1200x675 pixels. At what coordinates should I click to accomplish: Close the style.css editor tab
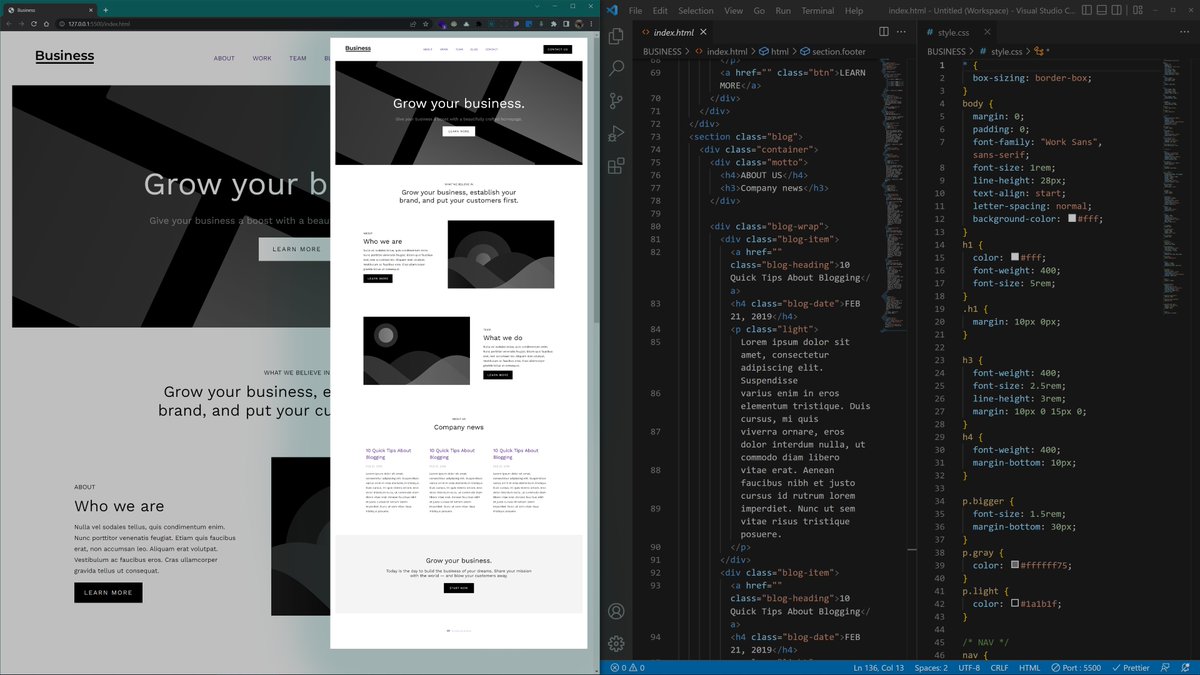[987, 32]
